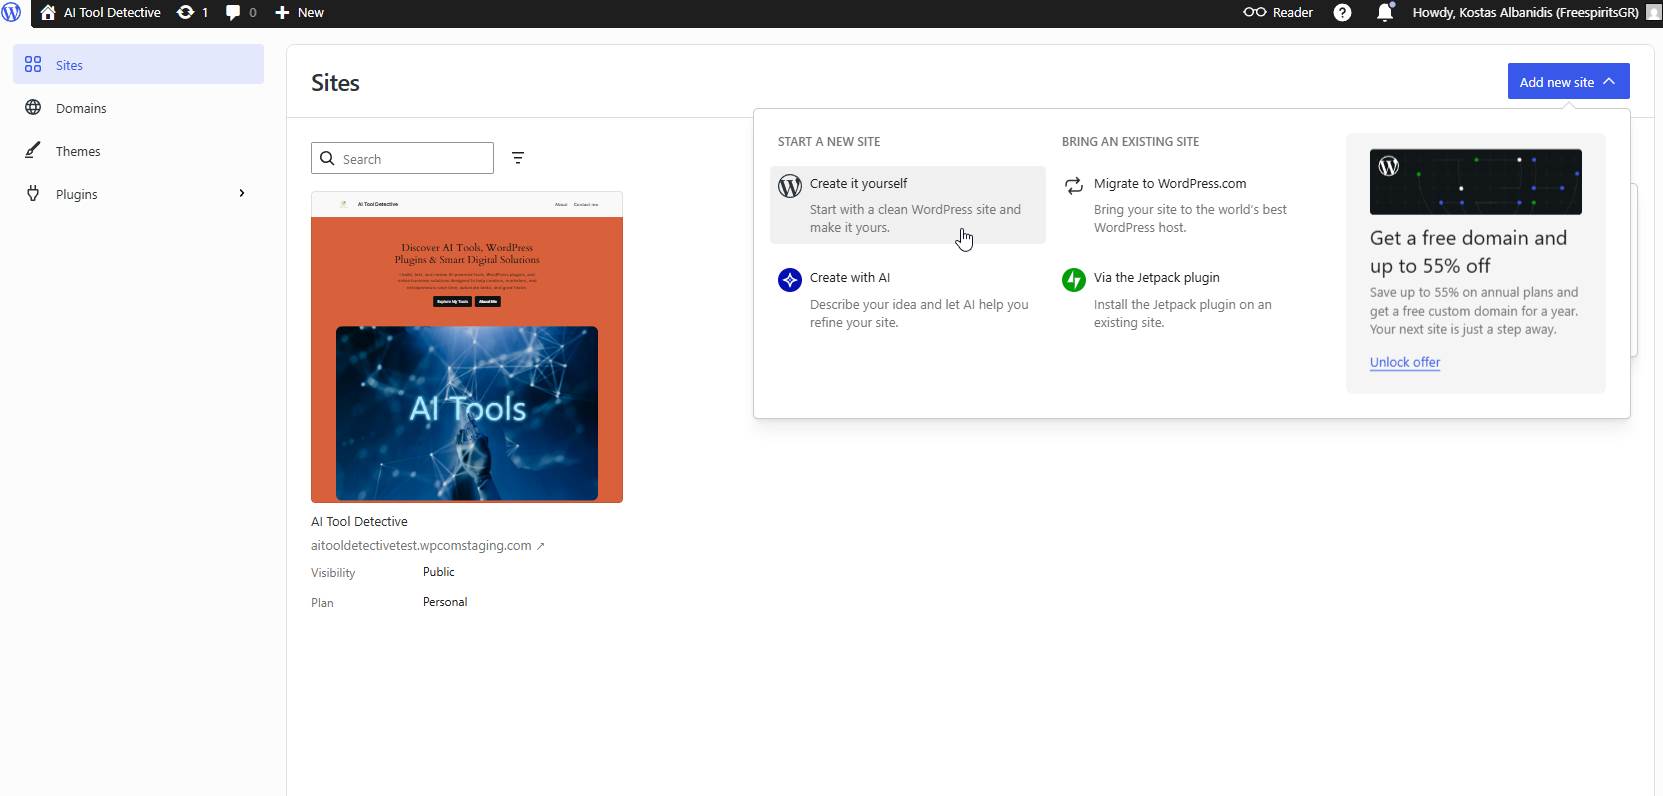Open the updates sync icon
Viewport: 1663px width, 796px height.
tap(185, 13)
